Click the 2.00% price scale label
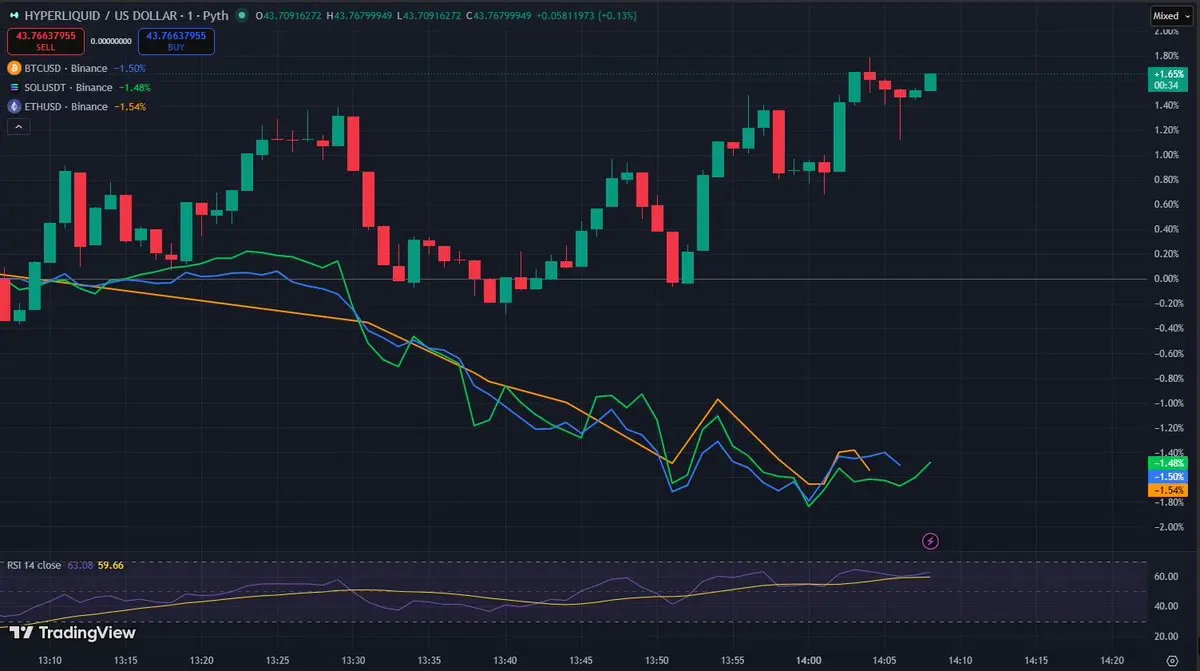This screenshot has width=1200, height=671. pos(1167,31)
